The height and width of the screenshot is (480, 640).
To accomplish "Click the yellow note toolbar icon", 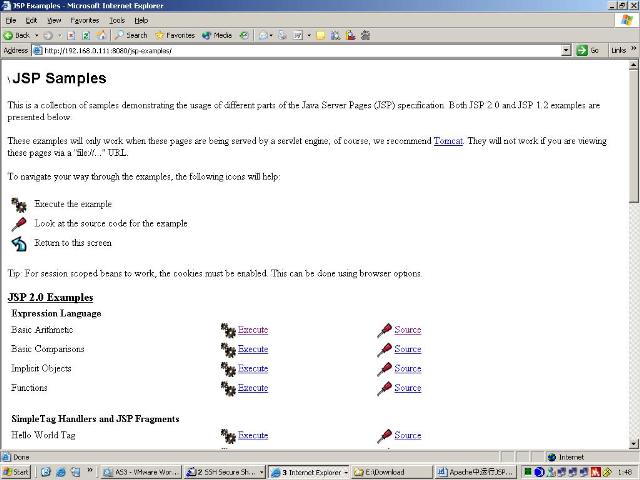I will [321, 36].
